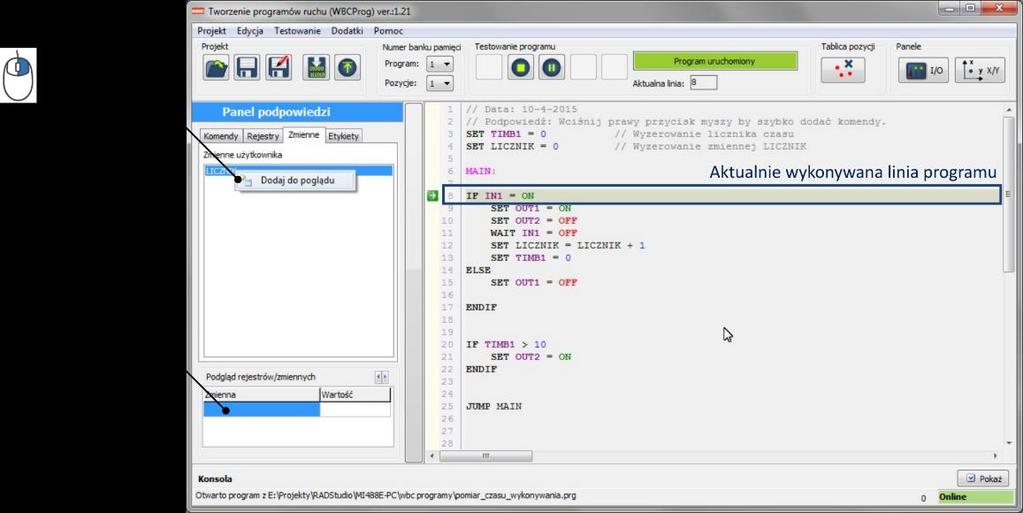Pause the running program
1023x513 pixels.
pyautogui.click(x=551, y=67)
